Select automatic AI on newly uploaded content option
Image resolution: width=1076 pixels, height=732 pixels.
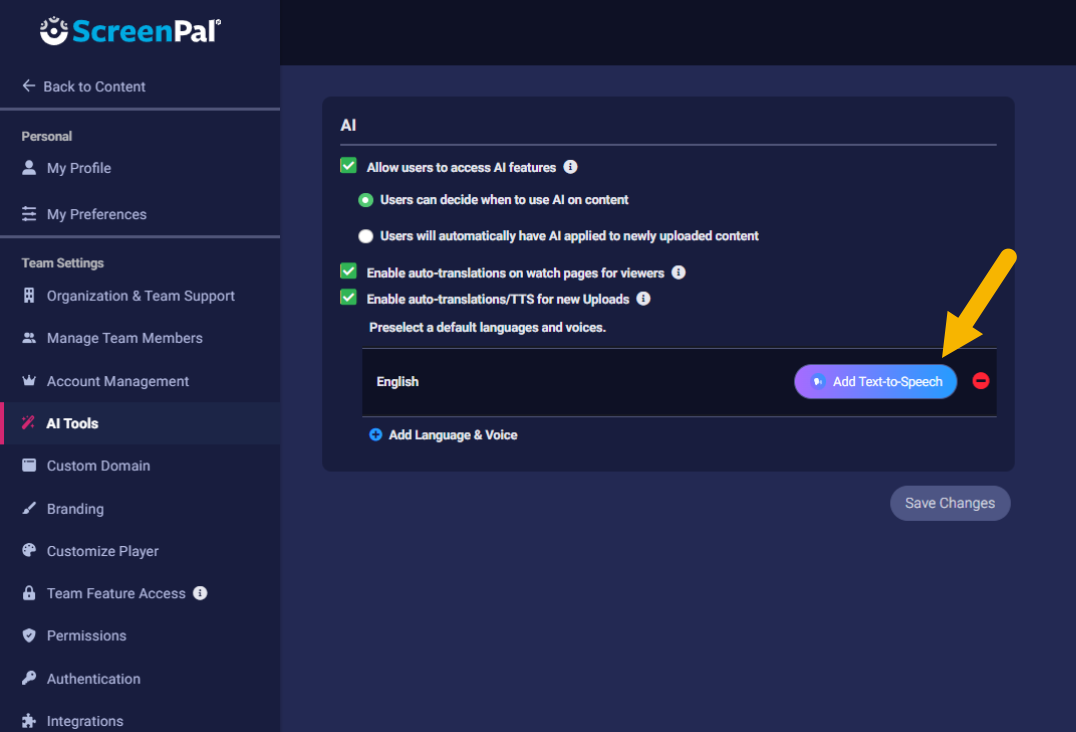click(x=366, y=236)
